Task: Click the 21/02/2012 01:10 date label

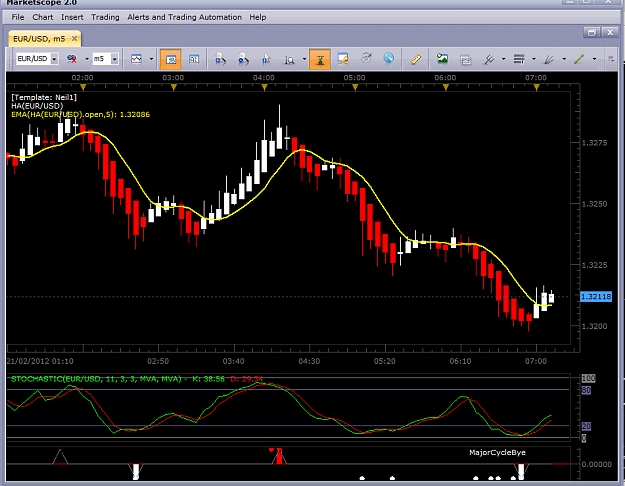Action: point(40,361)
